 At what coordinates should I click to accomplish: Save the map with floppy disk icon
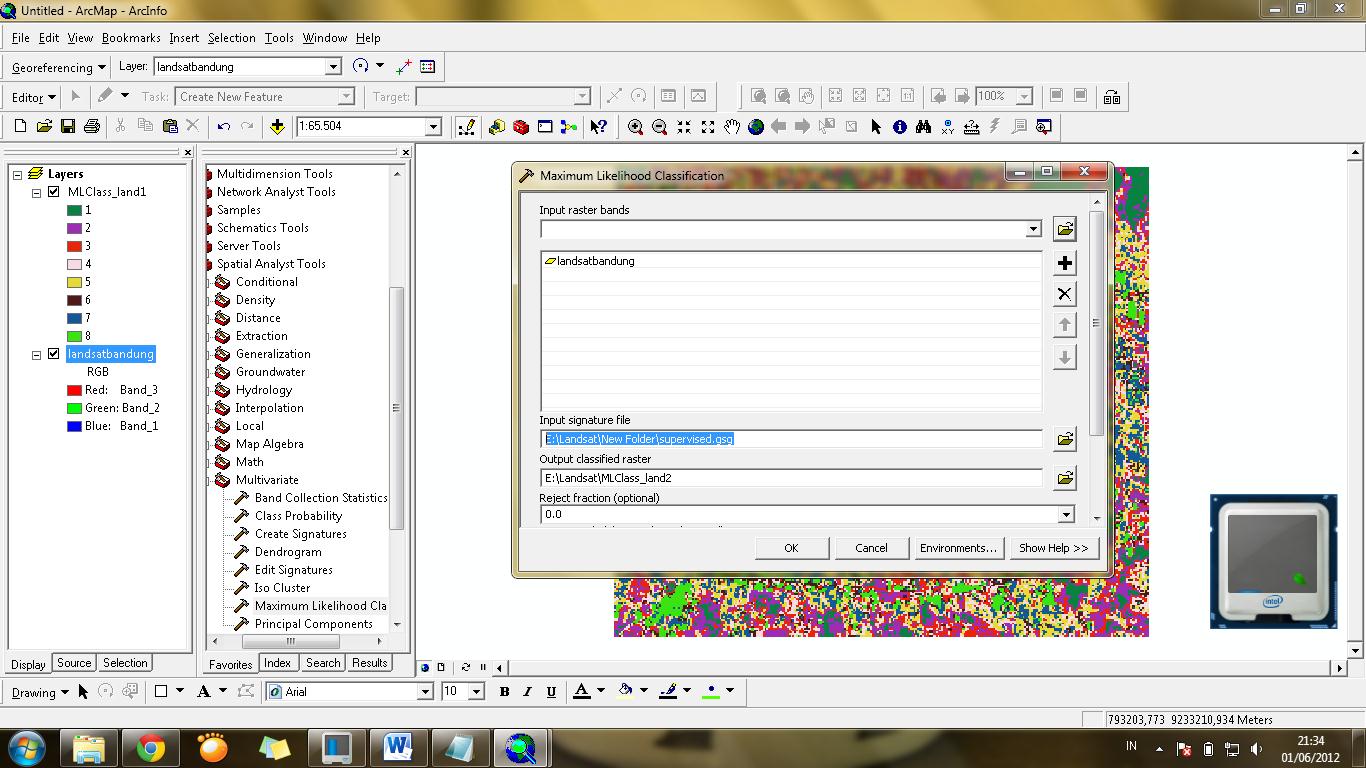click(68, 126)
